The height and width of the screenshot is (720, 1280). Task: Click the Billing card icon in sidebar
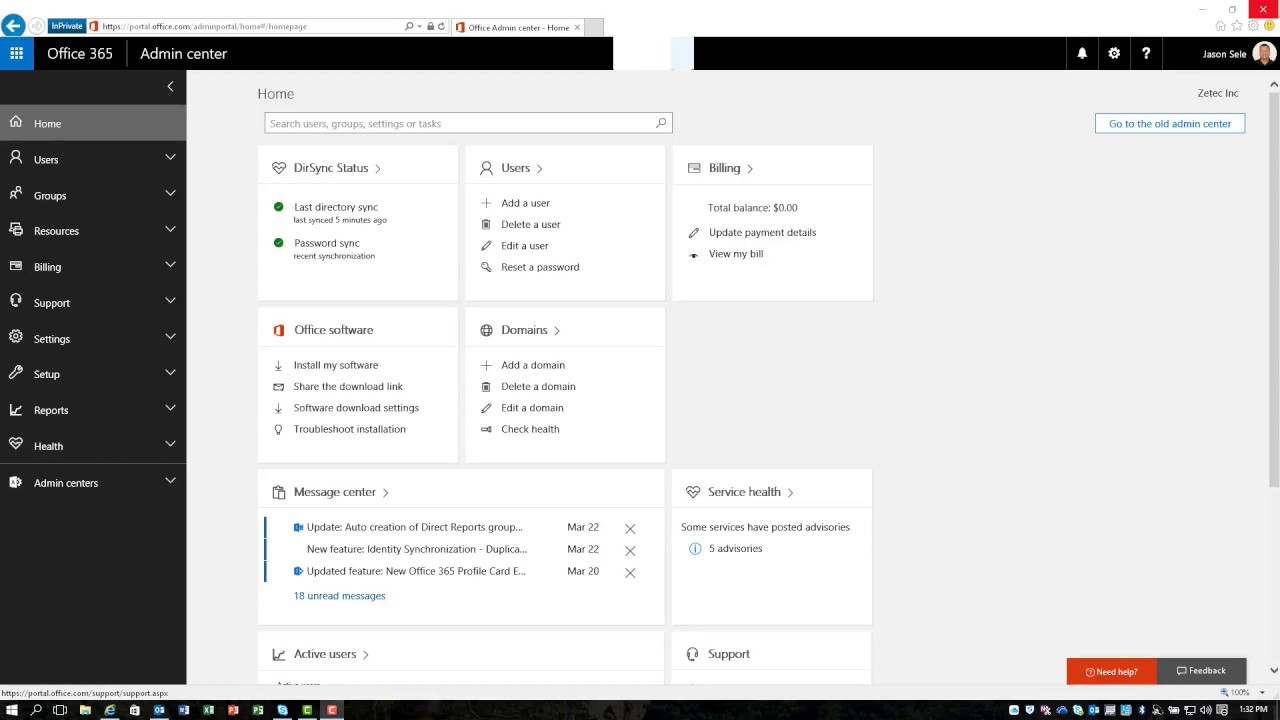pos(16,266)
